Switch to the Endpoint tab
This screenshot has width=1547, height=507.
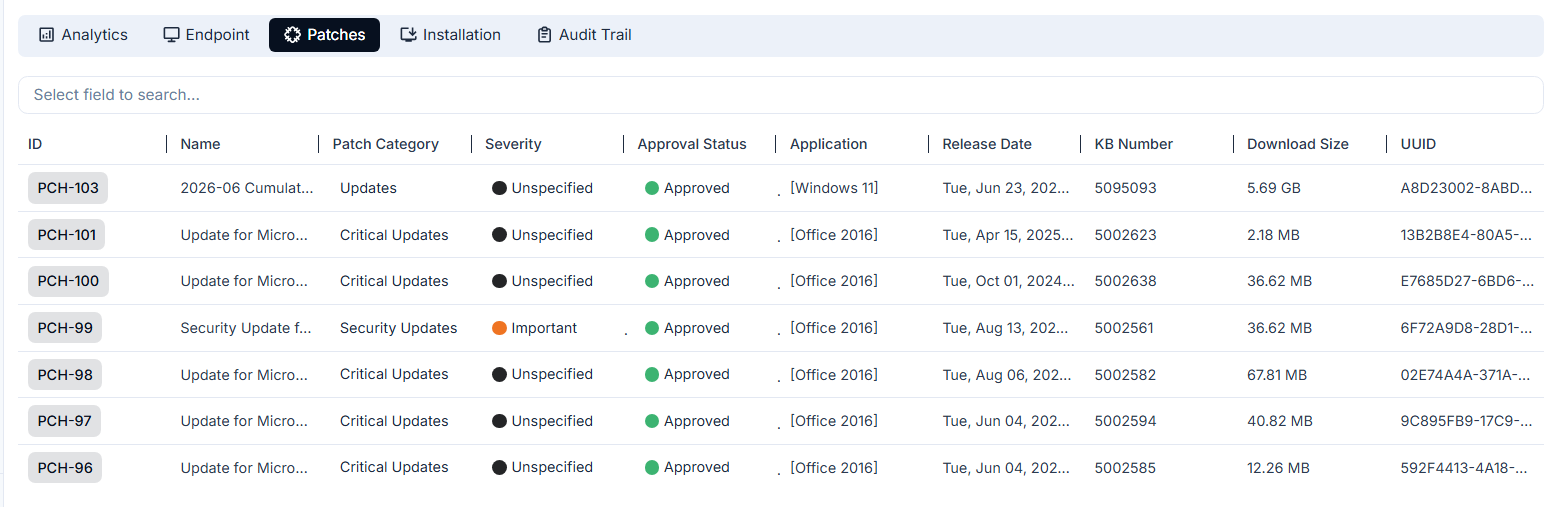pos(206,35)
